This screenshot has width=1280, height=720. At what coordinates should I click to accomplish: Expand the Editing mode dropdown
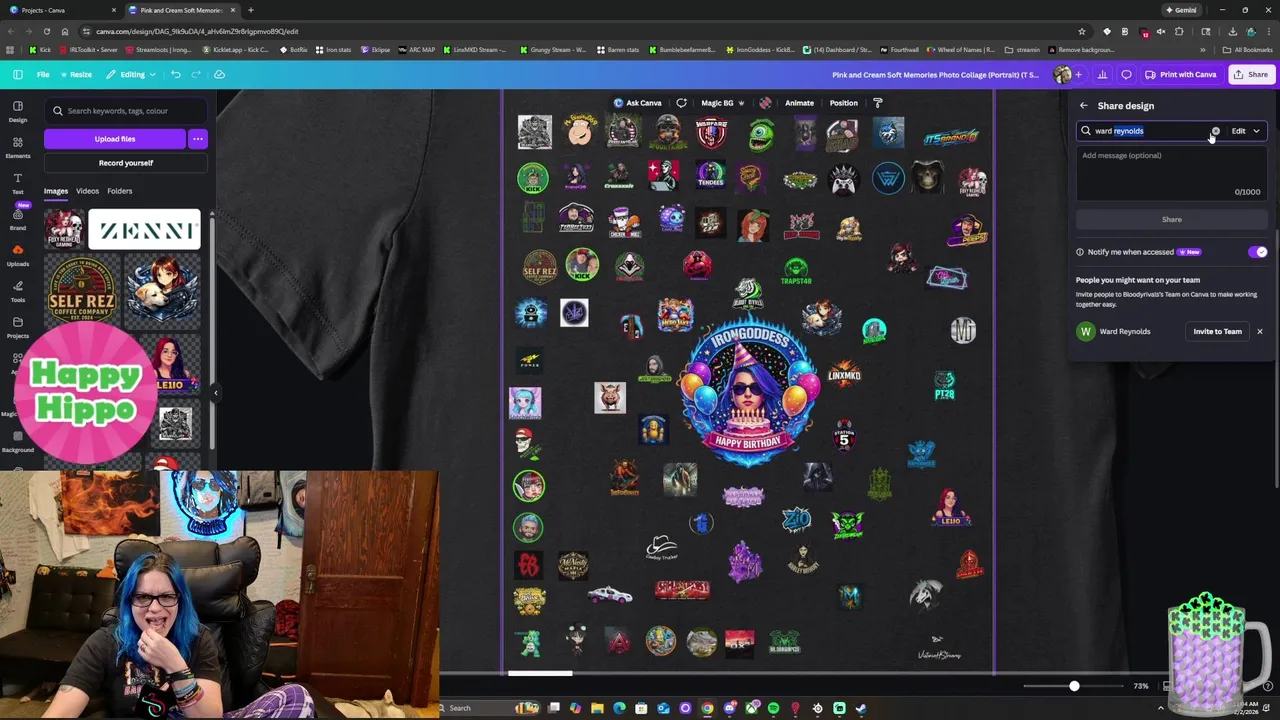[x=132, y=74]
